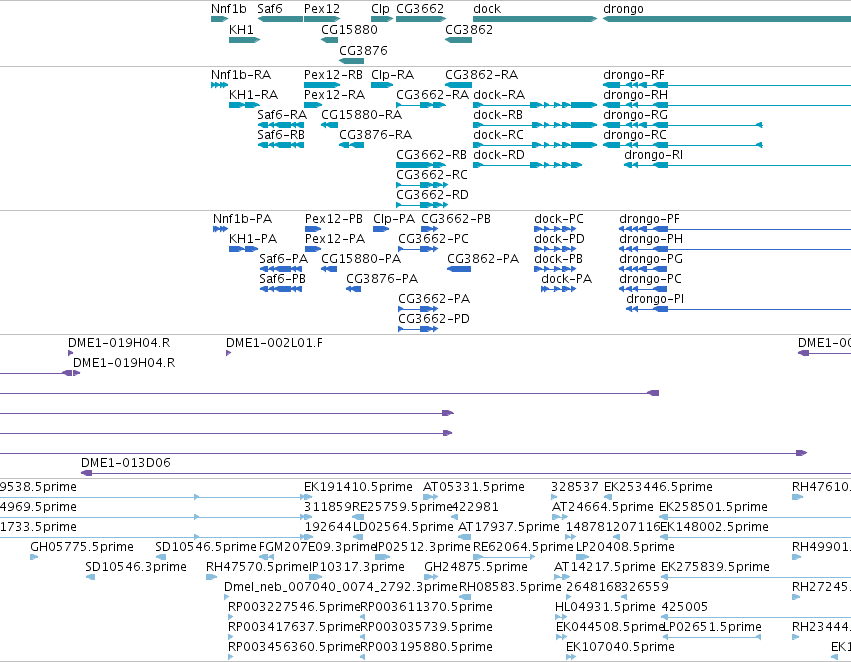The image size is (851, 662).
Task: Select the SD10546.3prime EST label
Action: point(136,567)
